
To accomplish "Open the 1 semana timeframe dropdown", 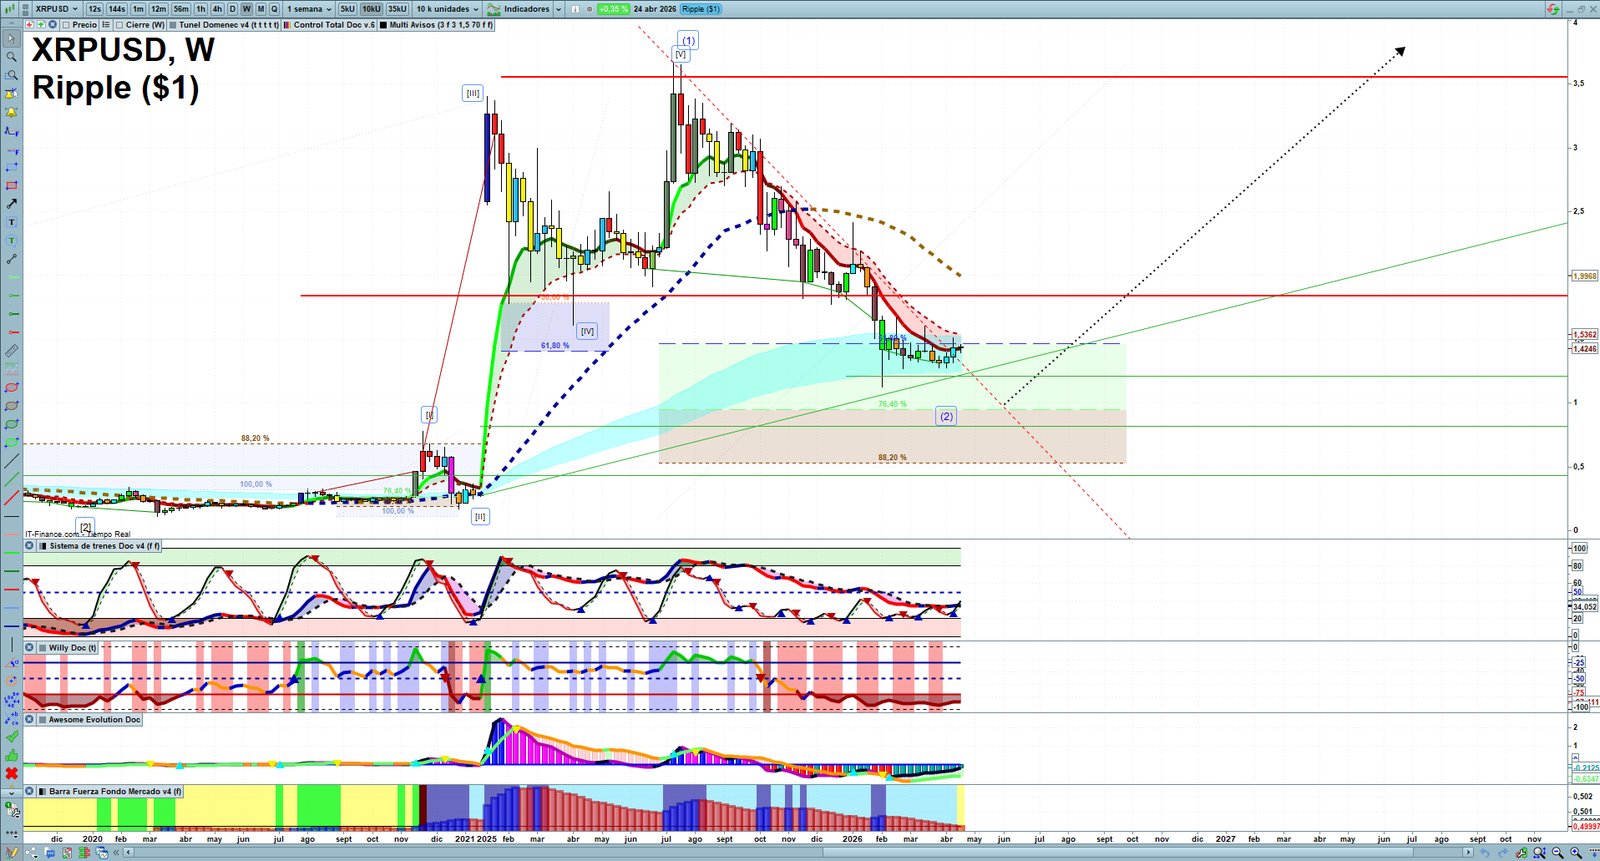I will tap(310, 9).
